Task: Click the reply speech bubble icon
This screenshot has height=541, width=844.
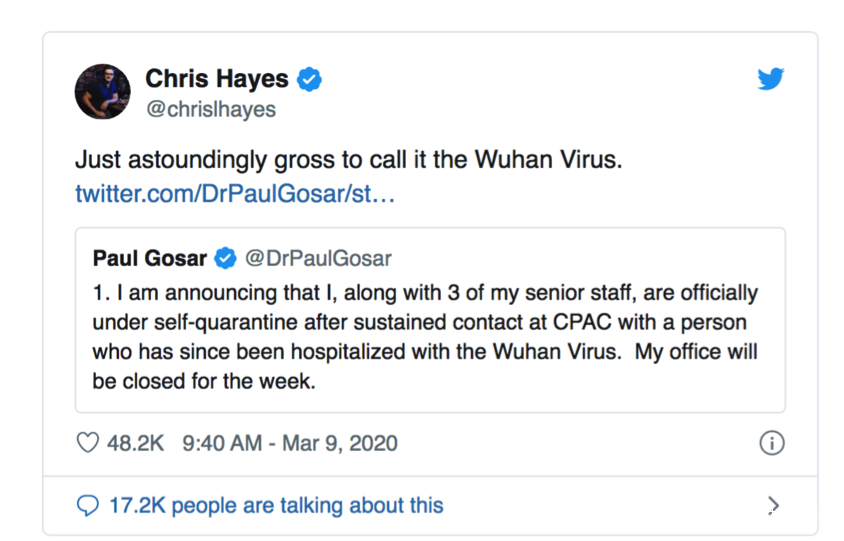Action: point(89,505)
